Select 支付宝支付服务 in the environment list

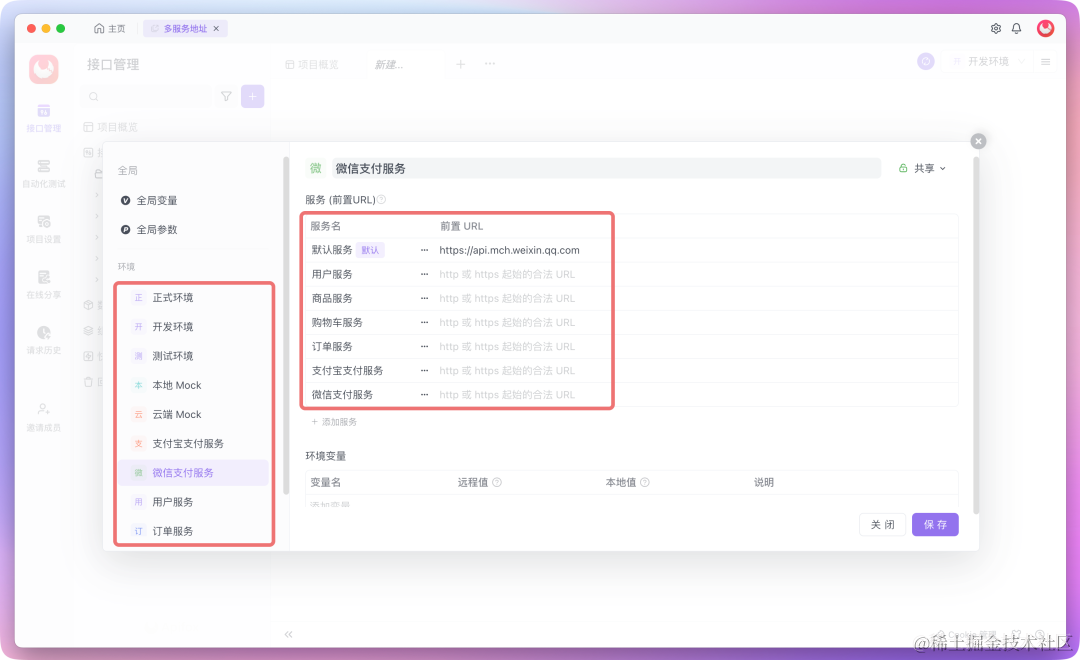coord(194,444)
